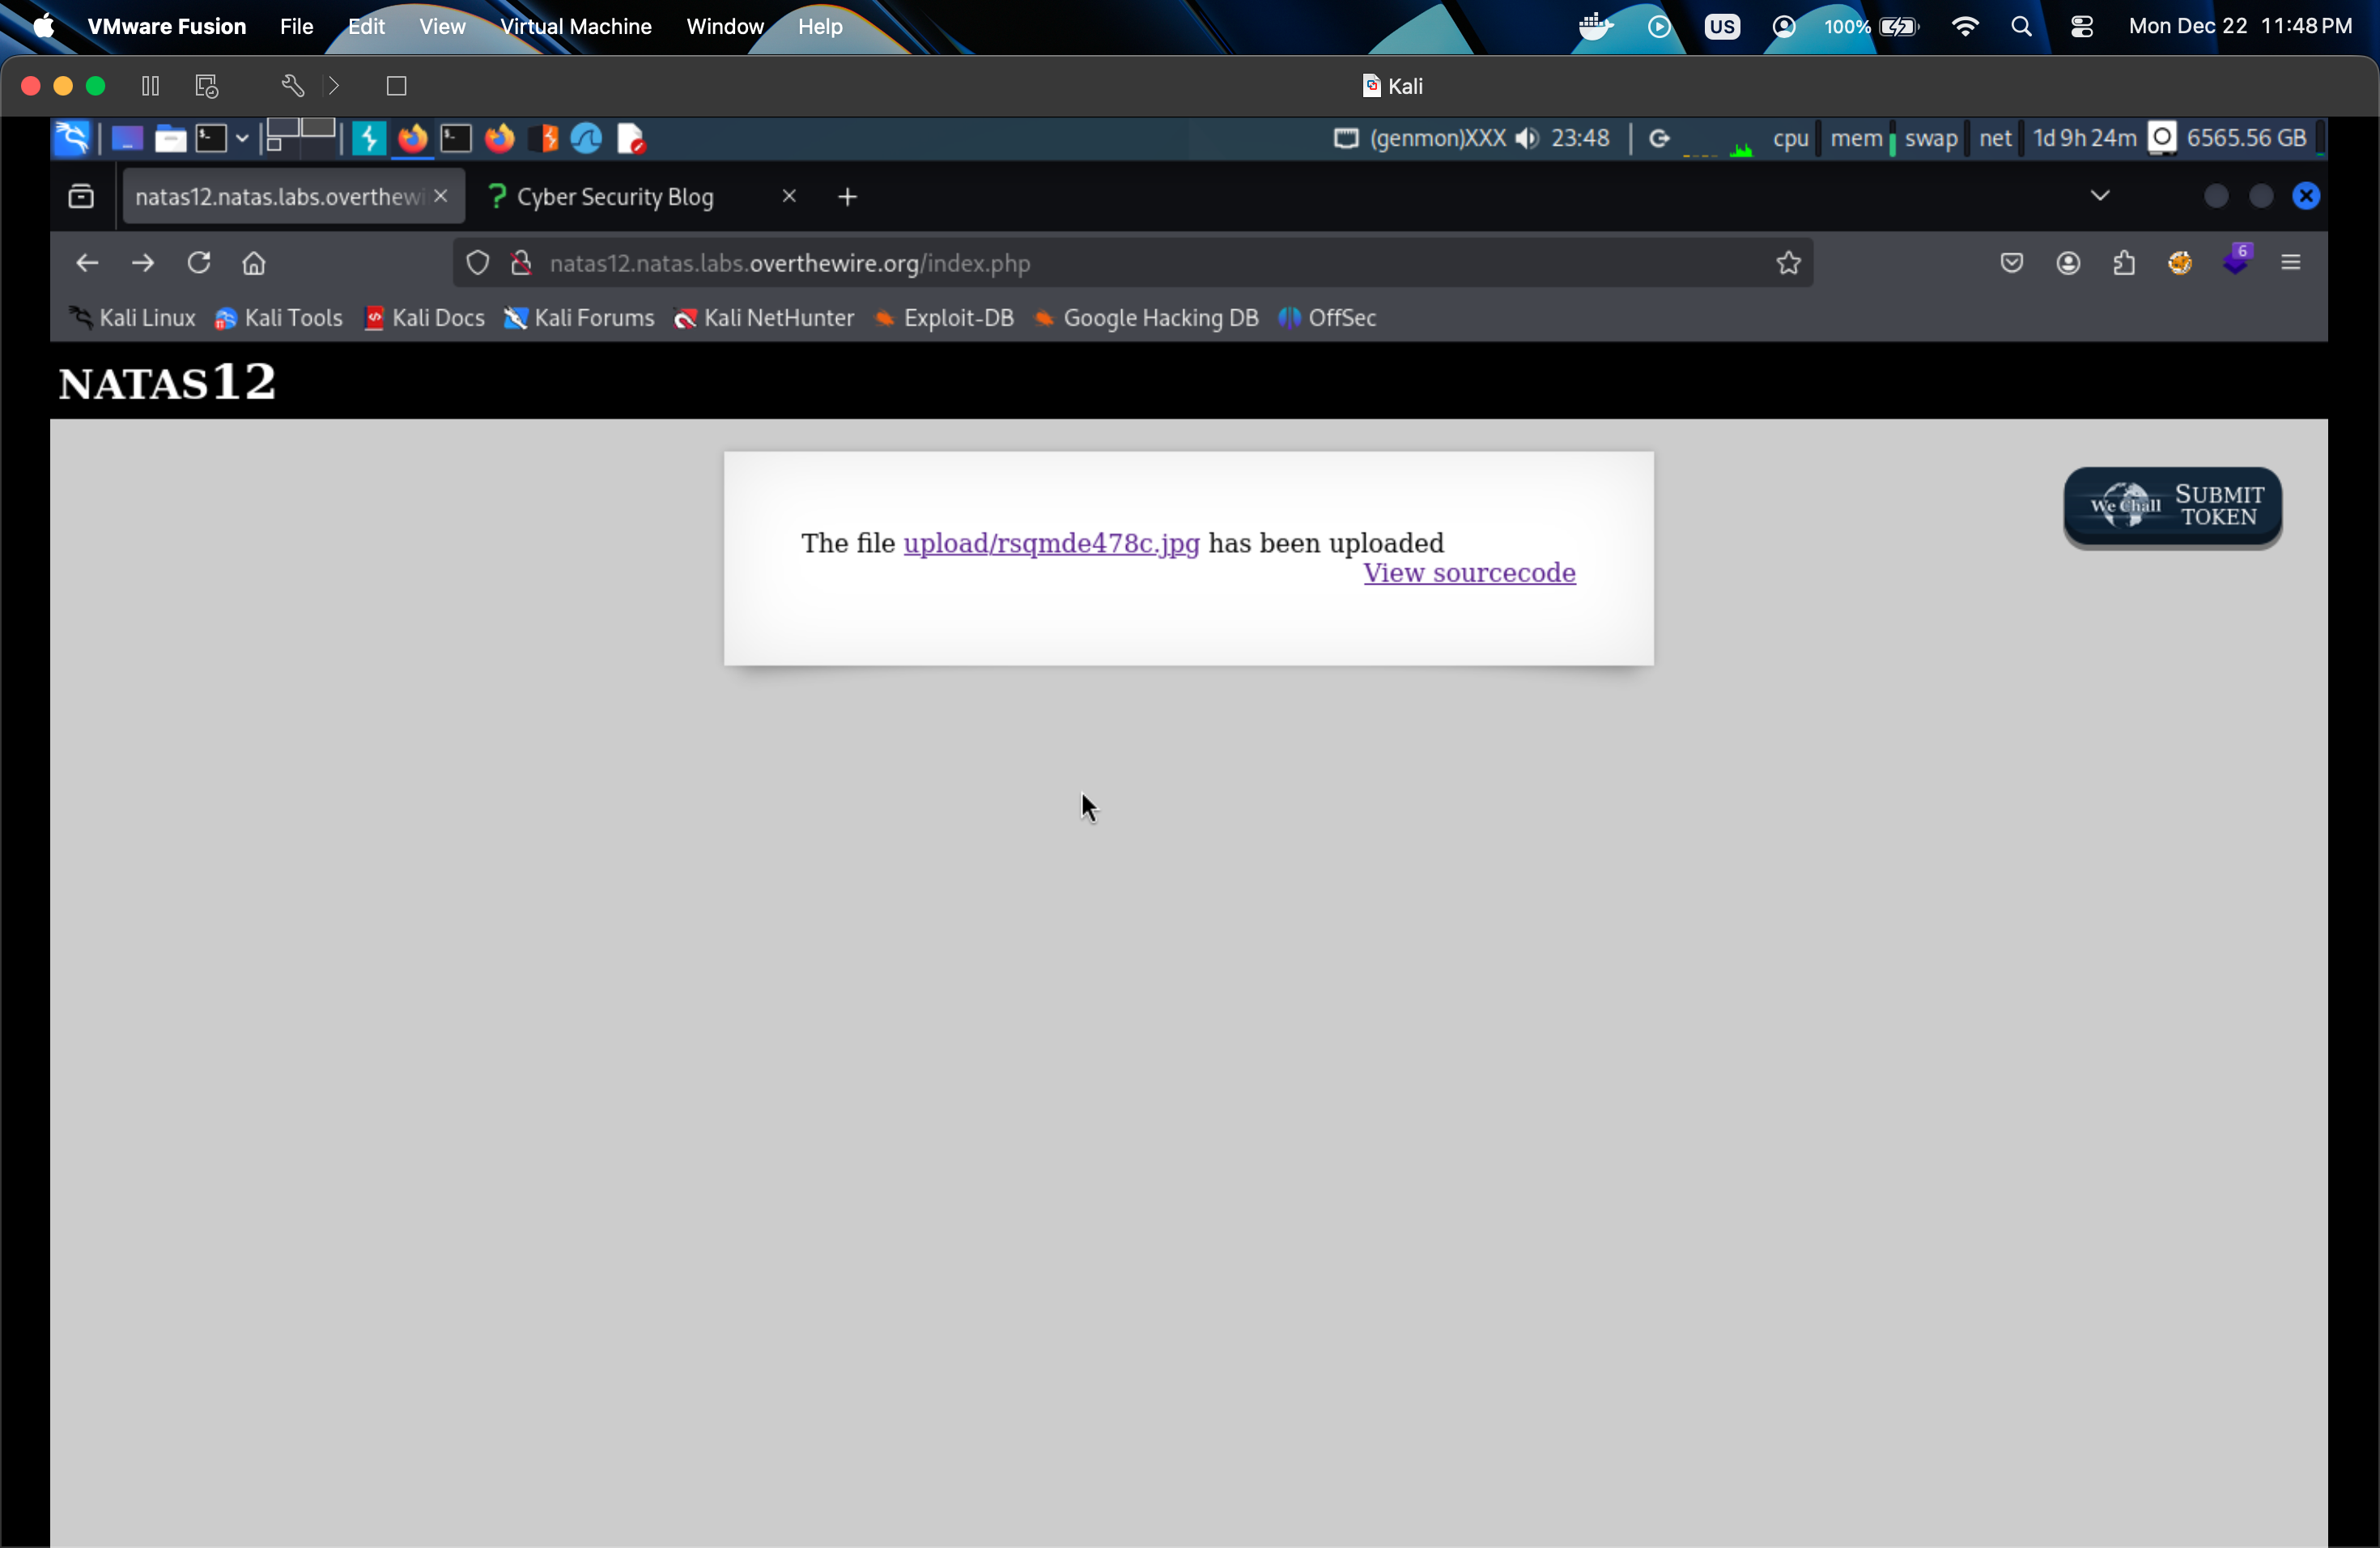Launch Burp Suite from the Kali panel
The width and height of the screenshot is (2380, 1548).
[x=545, y=138]
